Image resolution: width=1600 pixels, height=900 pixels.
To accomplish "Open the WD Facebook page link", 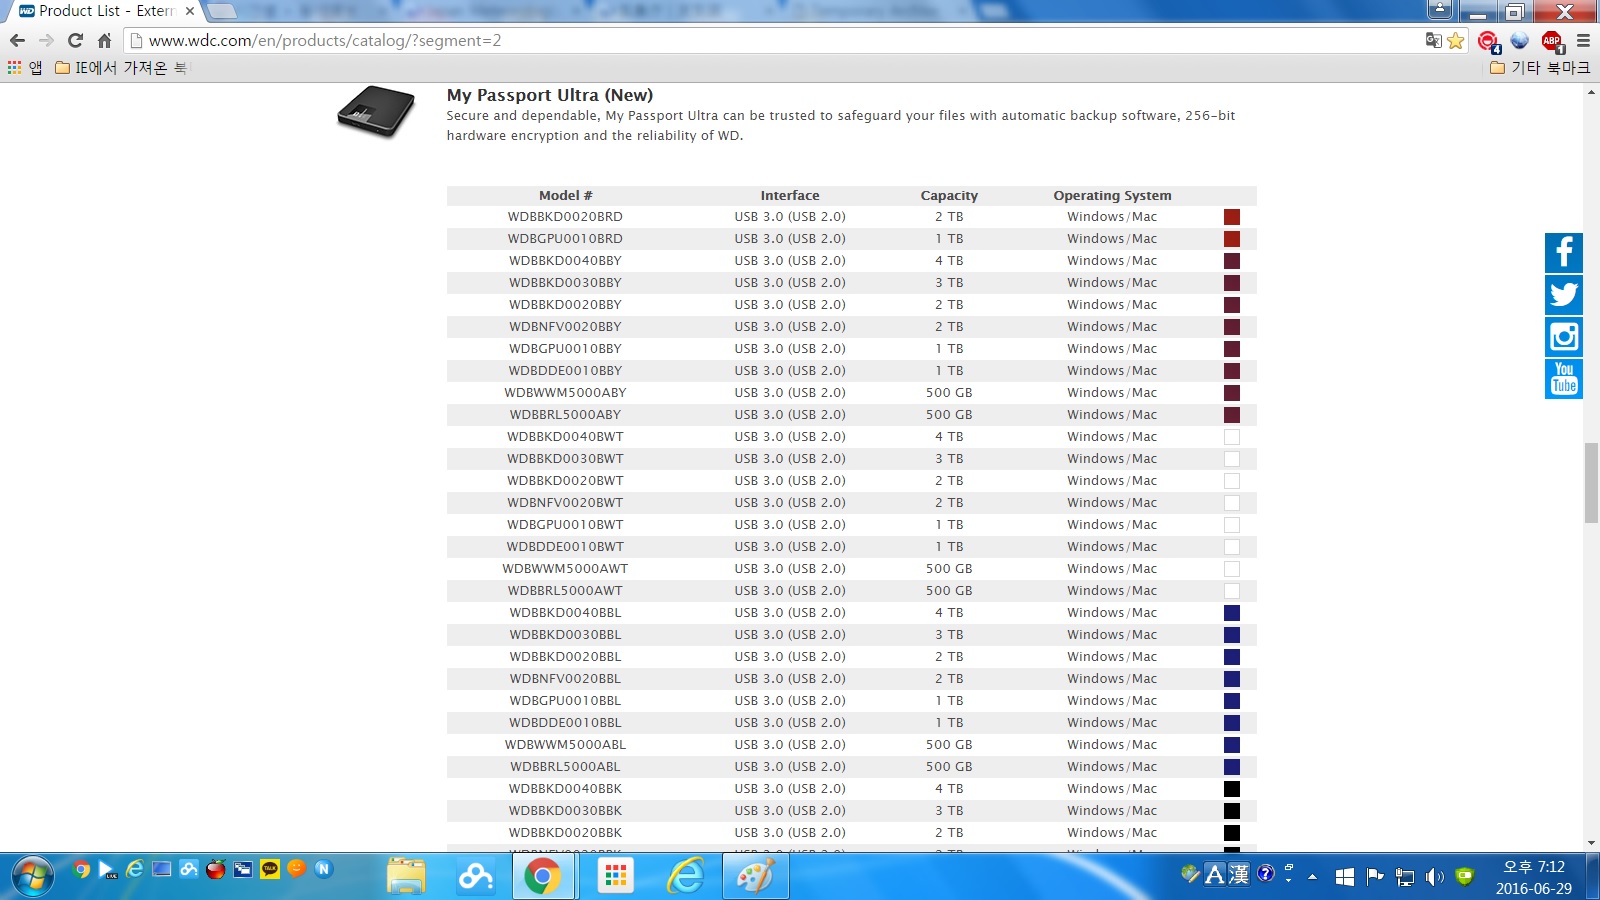I will click(x=1564, y=252).
